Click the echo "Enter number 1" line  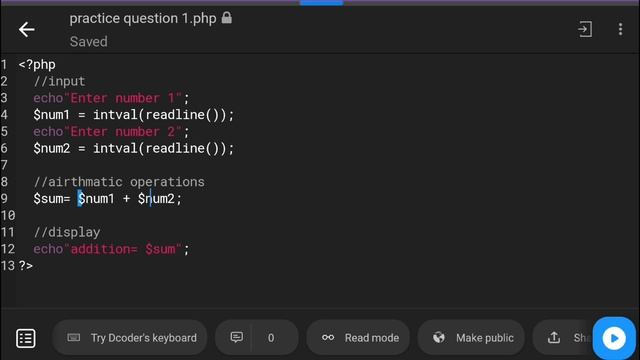tap(111, 98)
